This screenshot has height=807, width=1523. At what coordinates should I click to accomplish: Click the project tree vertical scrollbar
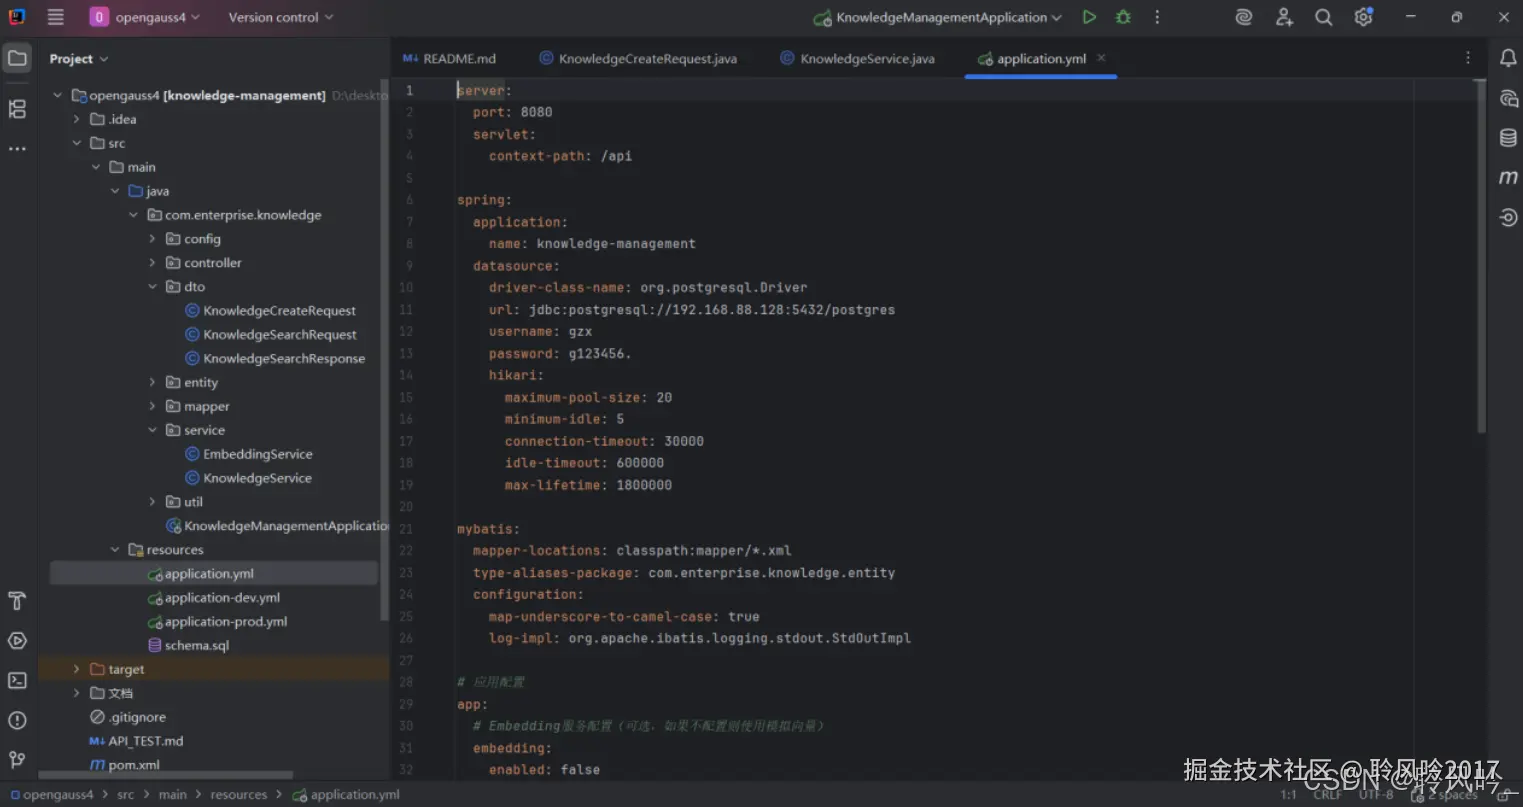tap(384, 350)
